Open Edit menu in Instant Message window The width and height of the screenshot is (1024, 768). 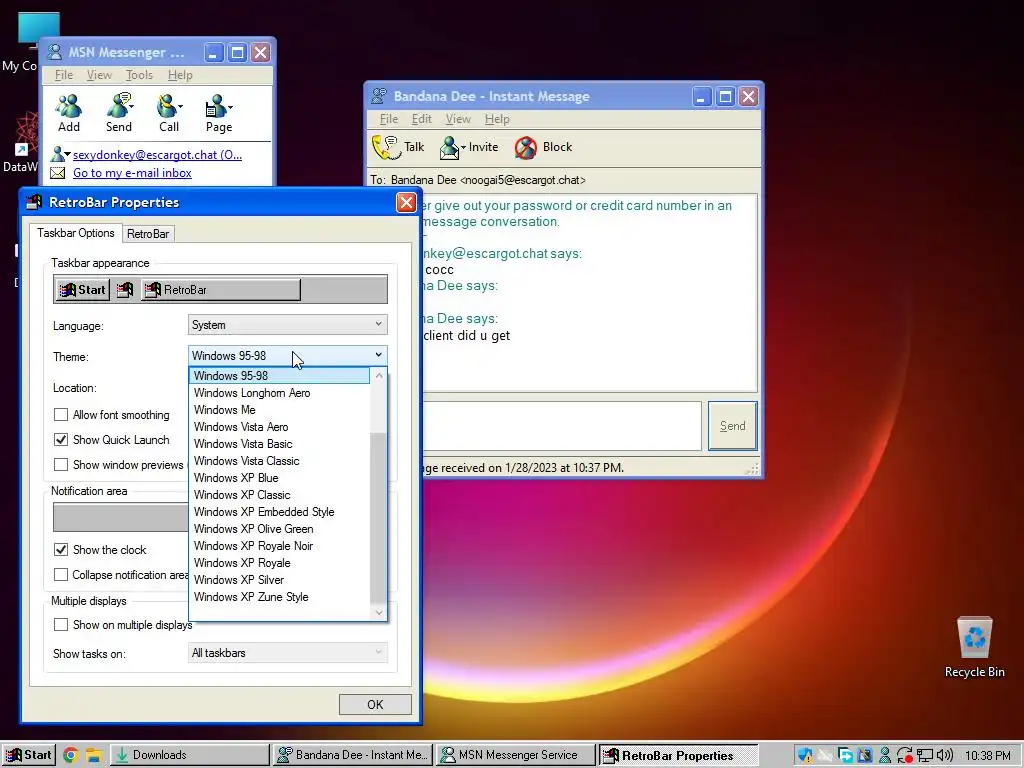[421, 119]
